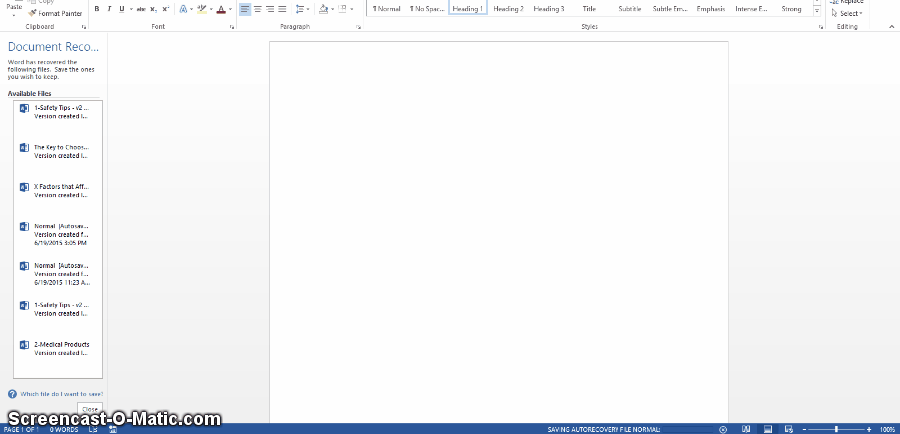
Task: Apply the Heading 3 style
Action: (549, 9)
